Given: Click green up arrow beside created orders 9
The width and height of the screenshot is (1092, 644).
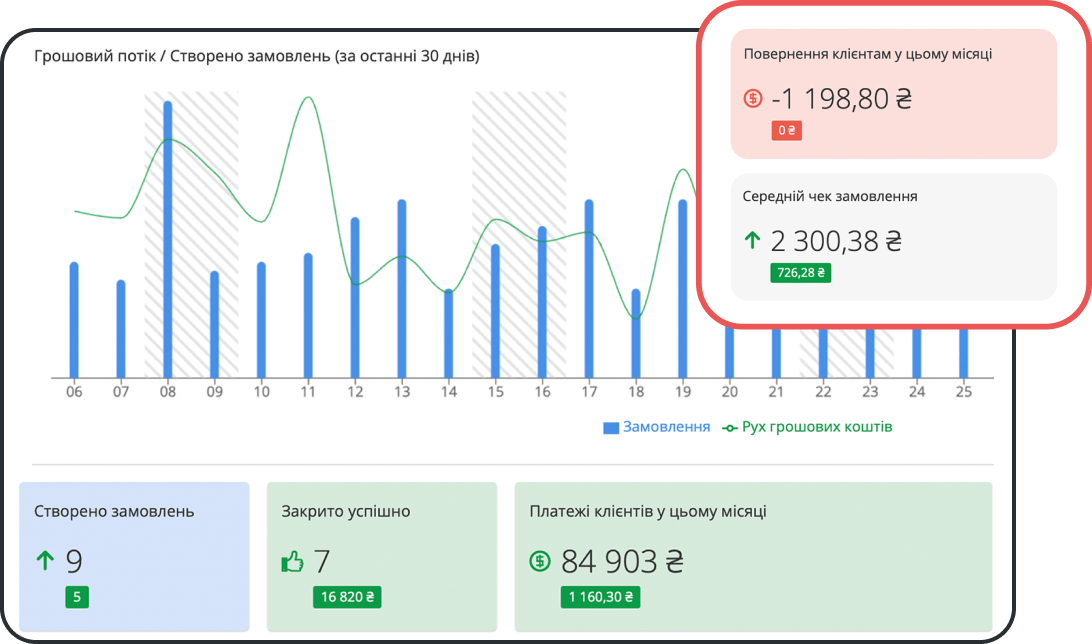Looking at the screenshot, I should (x=45, y=560).
